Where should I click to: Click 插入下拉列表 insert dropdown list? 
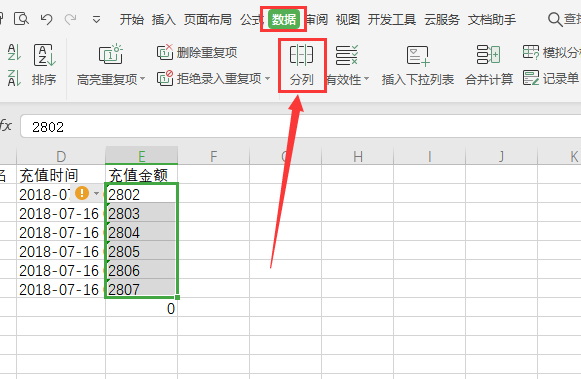coord(418,66)
